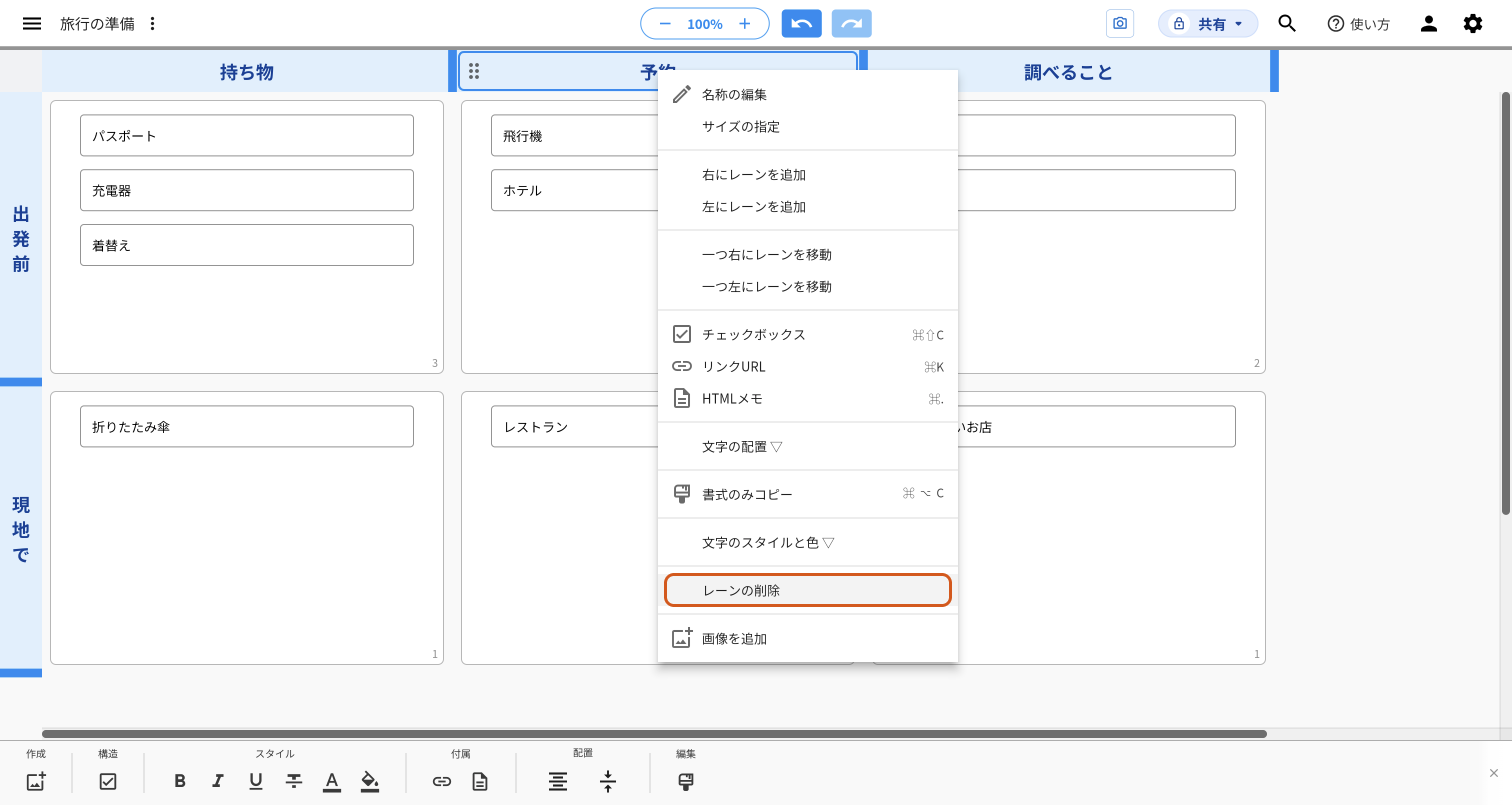1512x805 pixels.
Task: Click the link icon under 付属
Action: click(442, 781)
